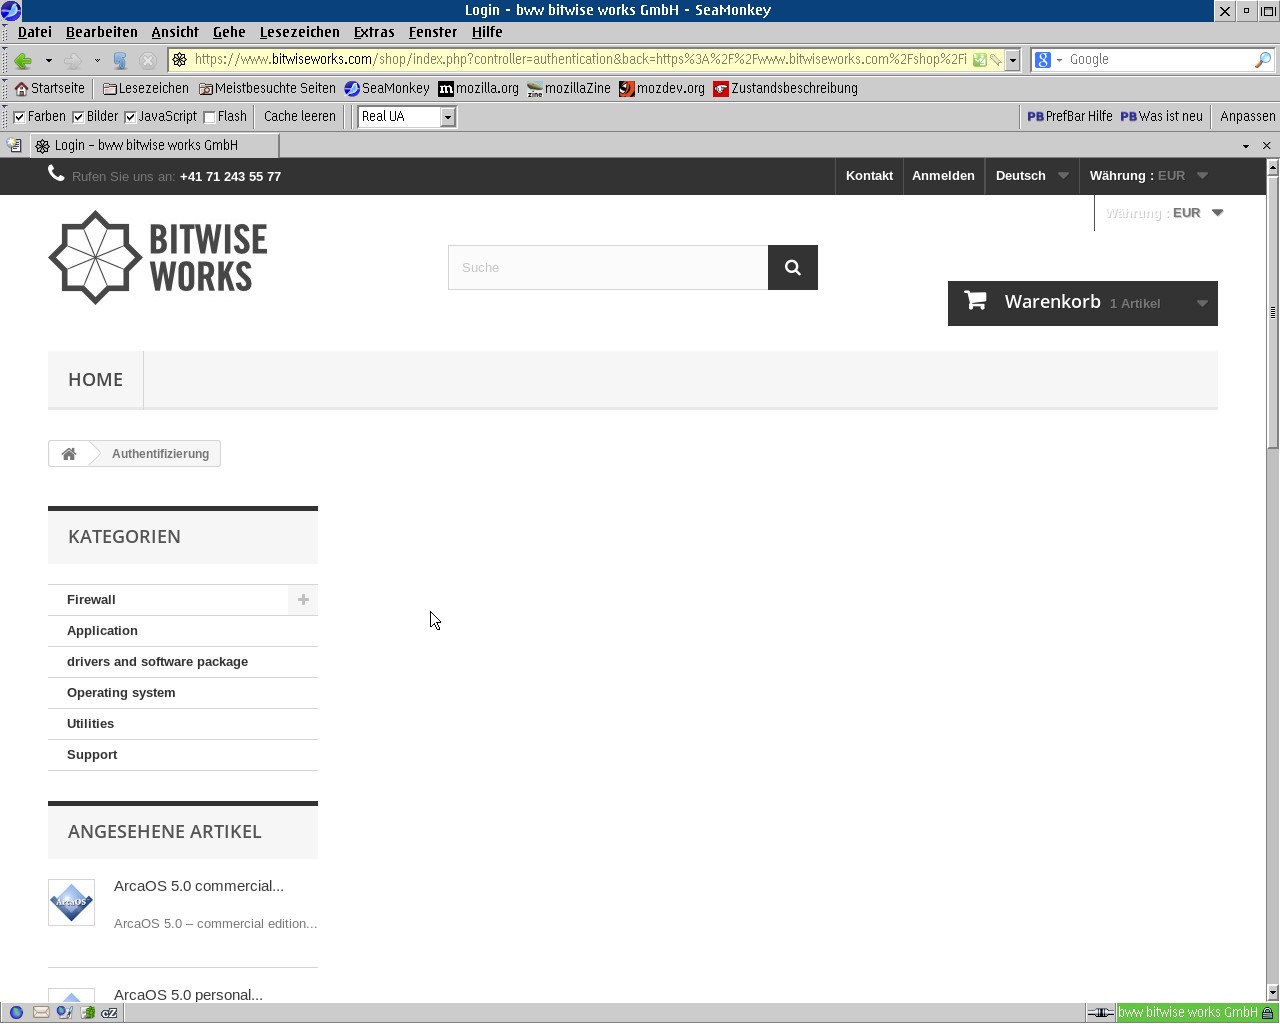
Task: Open the Ansicht menu
Action: coord(175,32)
